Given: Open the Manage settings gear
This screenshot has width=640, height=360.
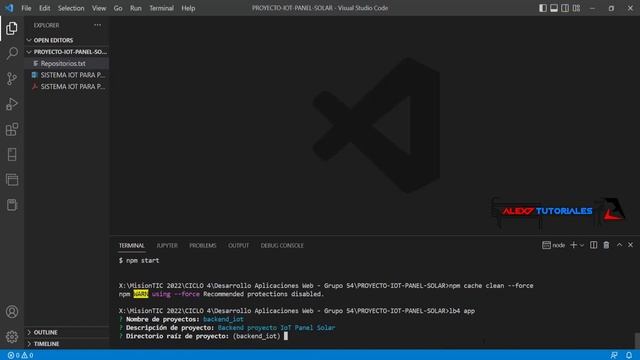Looking at the screenshot, I should pos(12,337).
